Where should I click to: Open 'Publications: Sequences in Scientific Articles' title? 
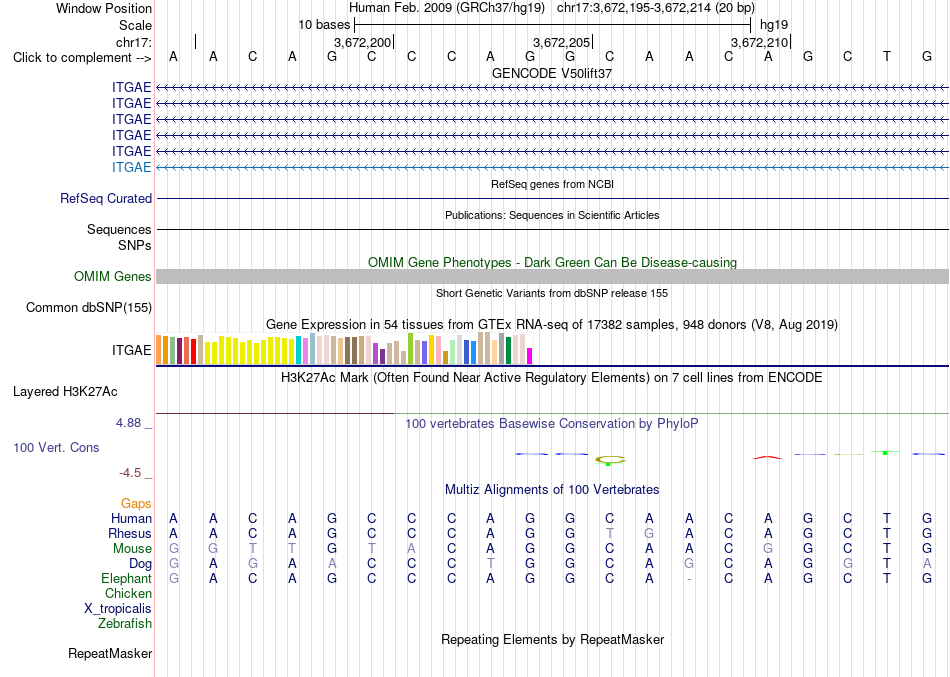552,215
